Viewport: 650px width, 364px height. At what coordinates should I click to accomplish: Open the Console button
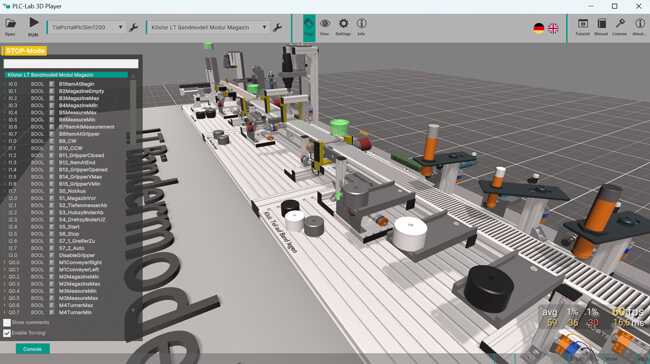[x=33, y=349]
